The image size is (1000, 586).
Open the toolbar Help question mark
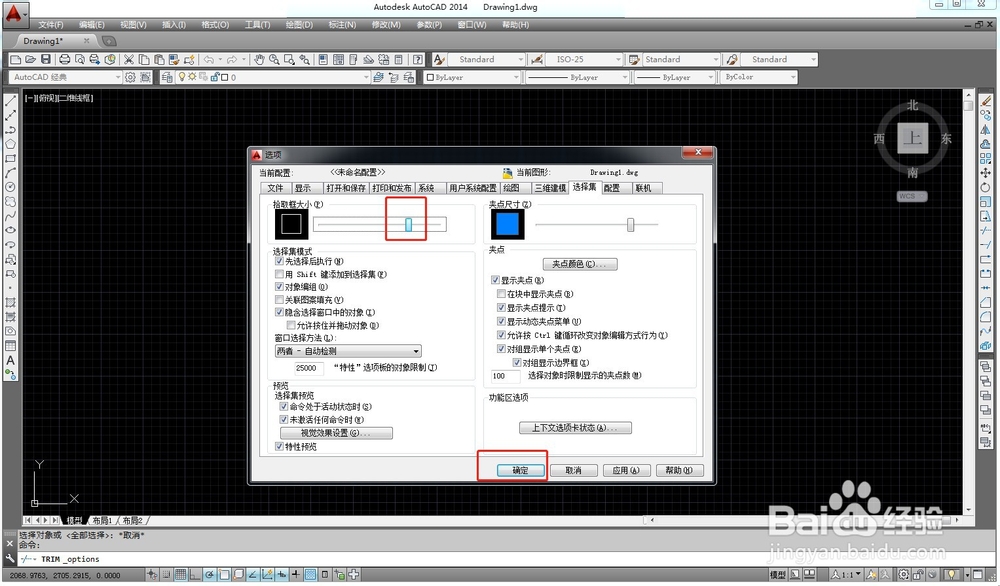tap(418, 59)
